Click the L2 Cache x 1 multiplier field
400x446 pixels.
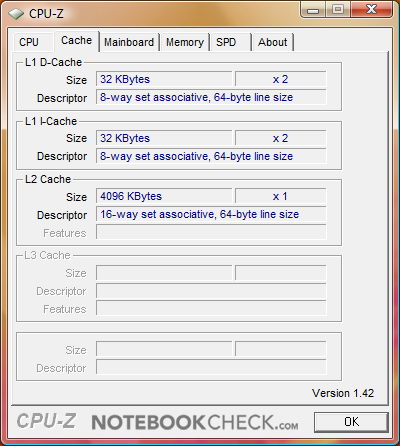(x=280, y=196)
